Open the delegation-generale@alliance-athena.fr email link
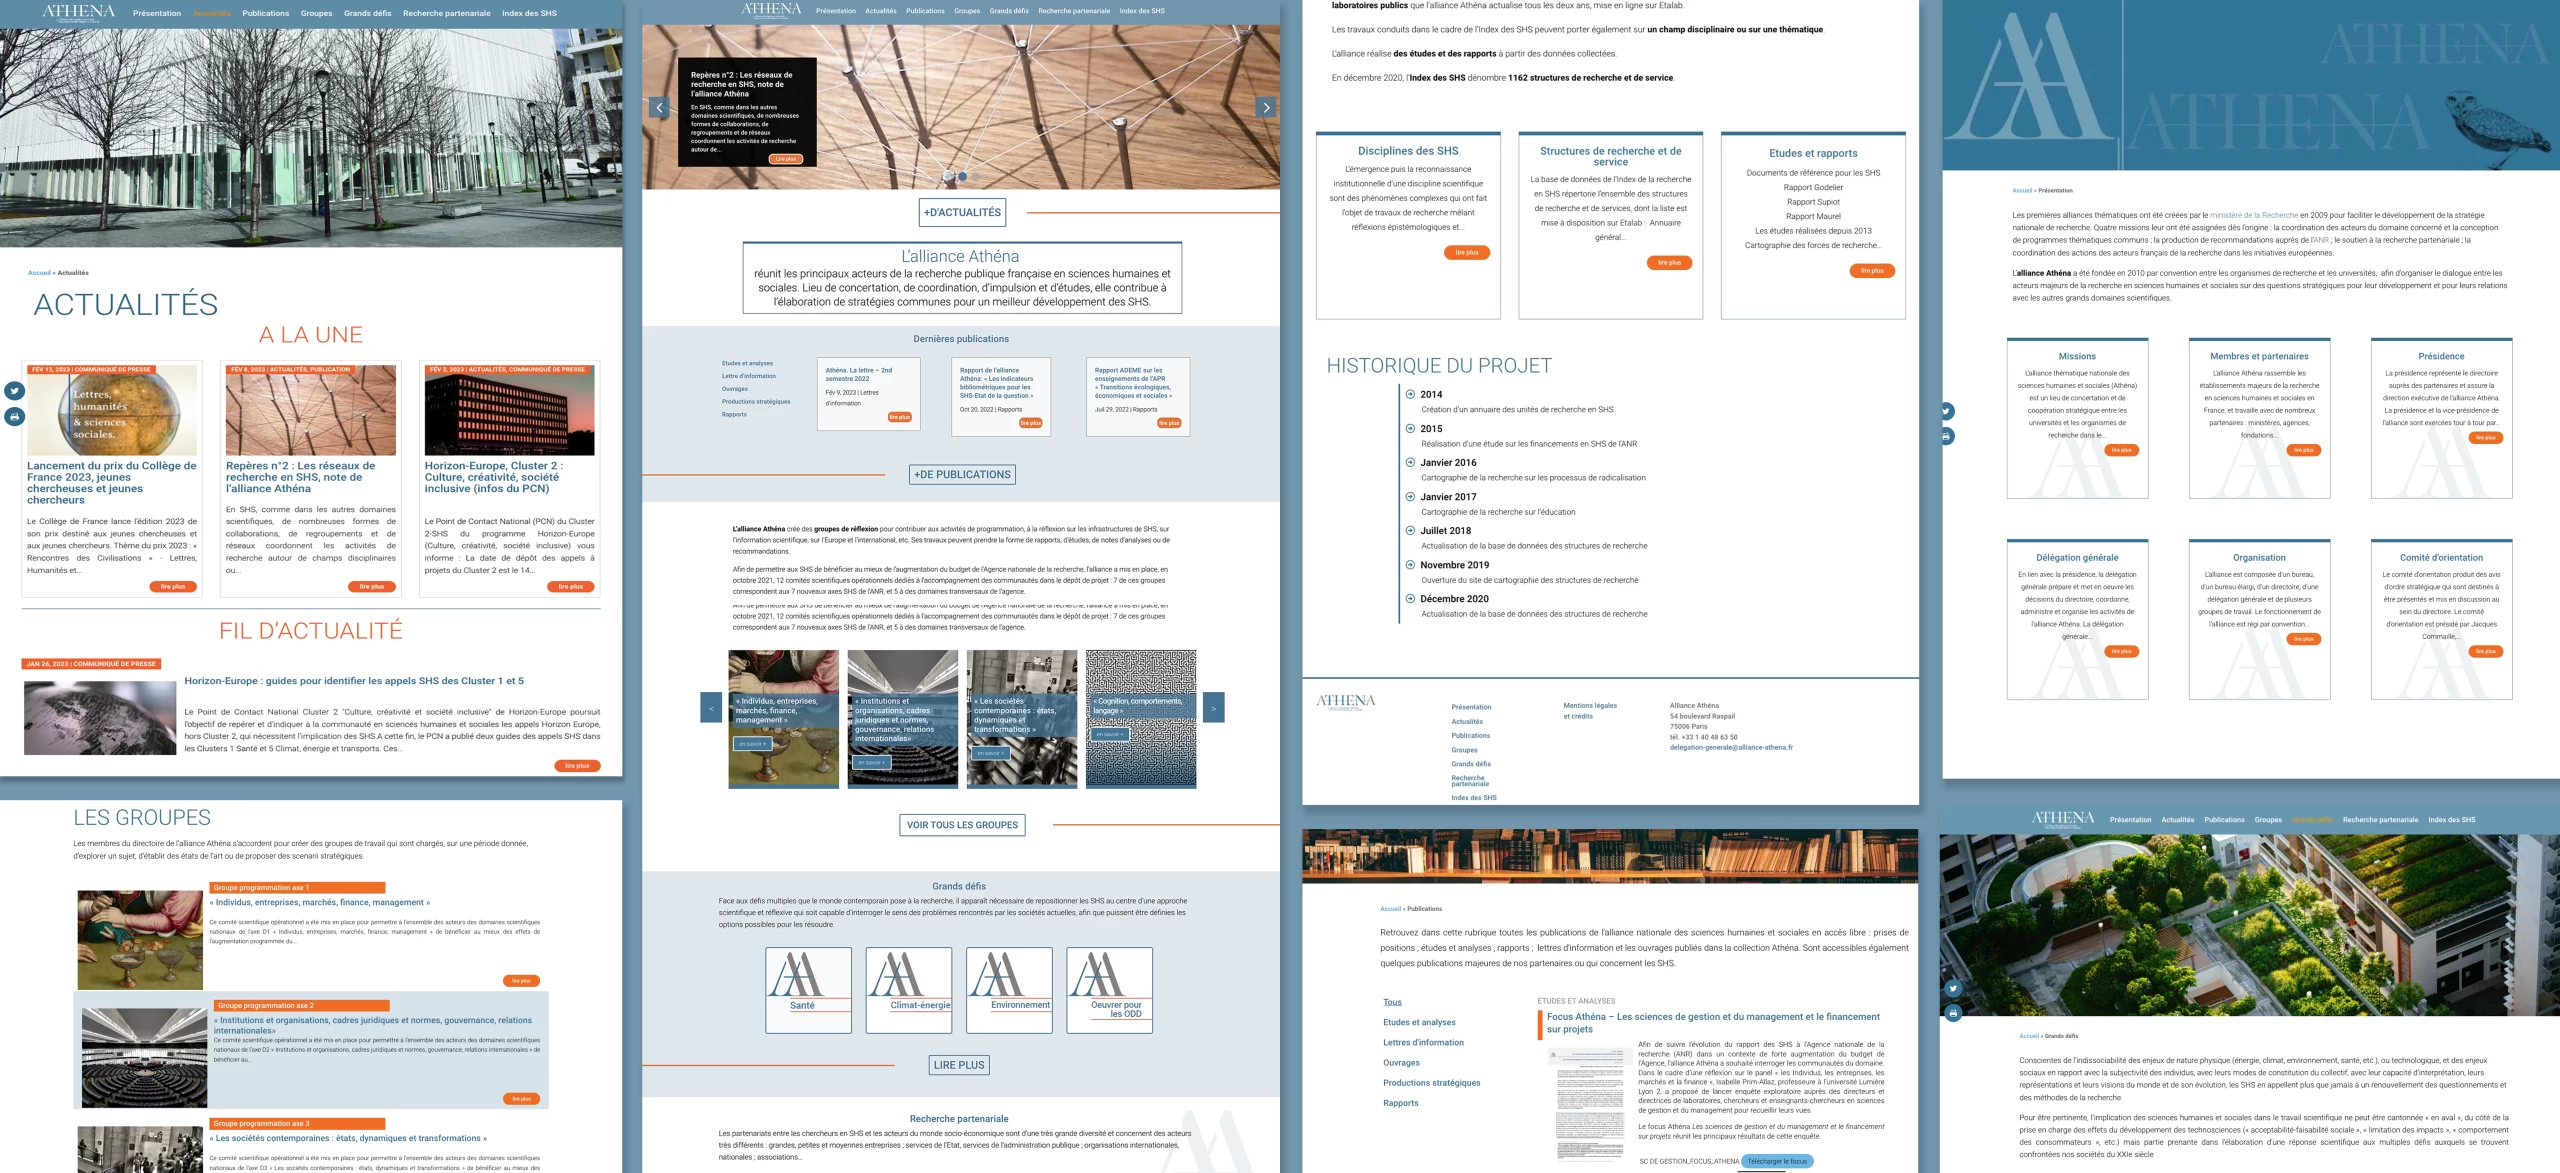Screen dimensions: 2560x1173 click(1731, 747)
